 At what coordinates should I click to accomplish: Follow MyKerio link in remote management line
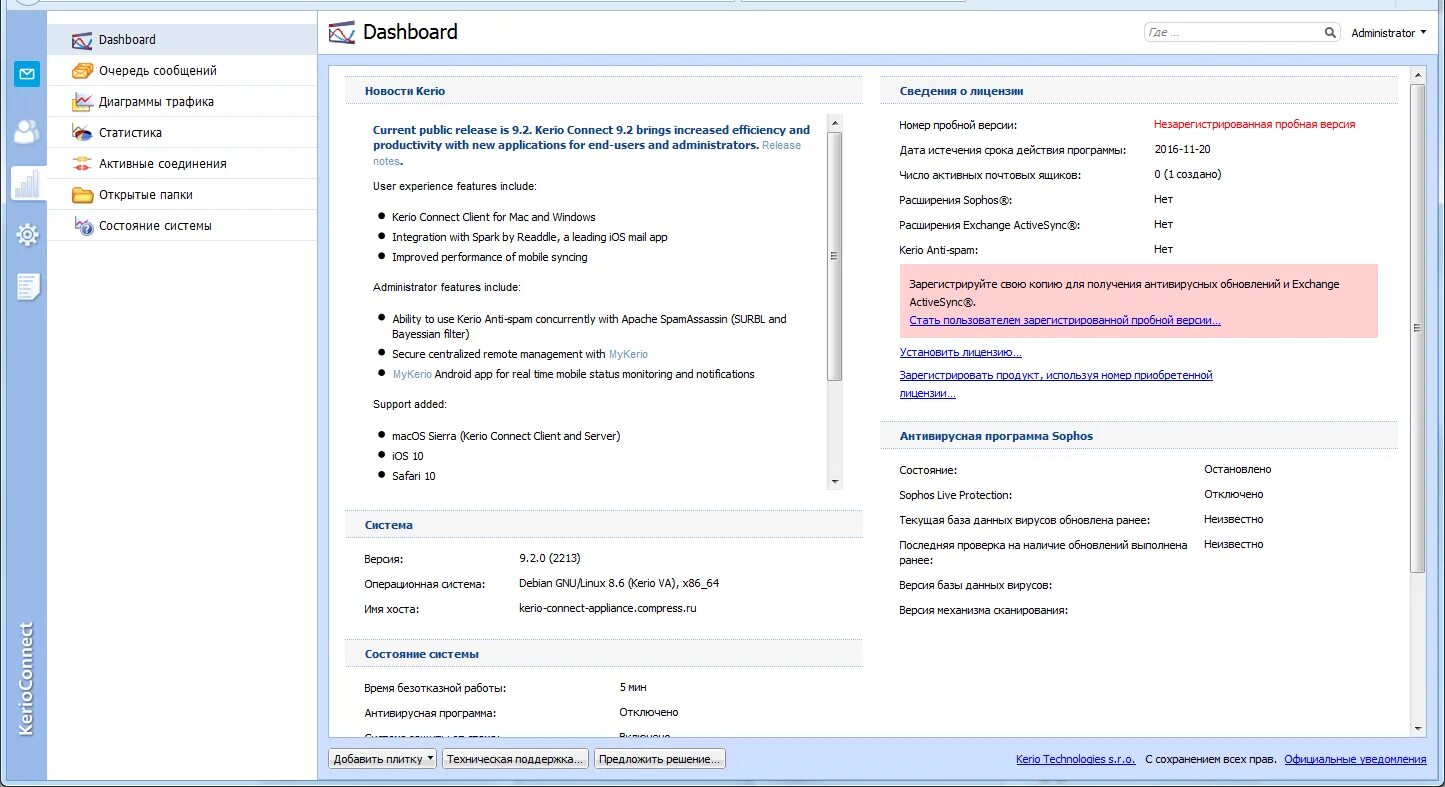[x=628, y=354]
